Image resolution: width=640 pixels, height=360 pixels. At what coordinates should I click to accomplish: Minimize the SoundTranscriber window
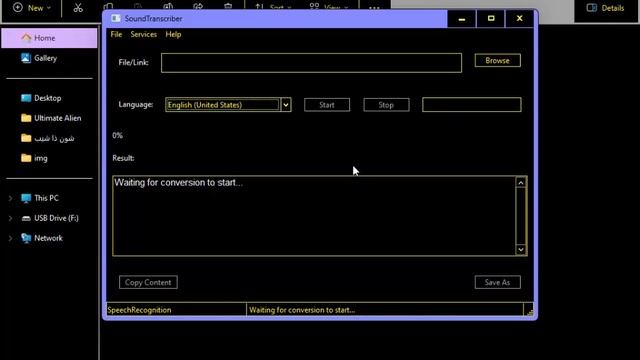click(x=462, y=19)
